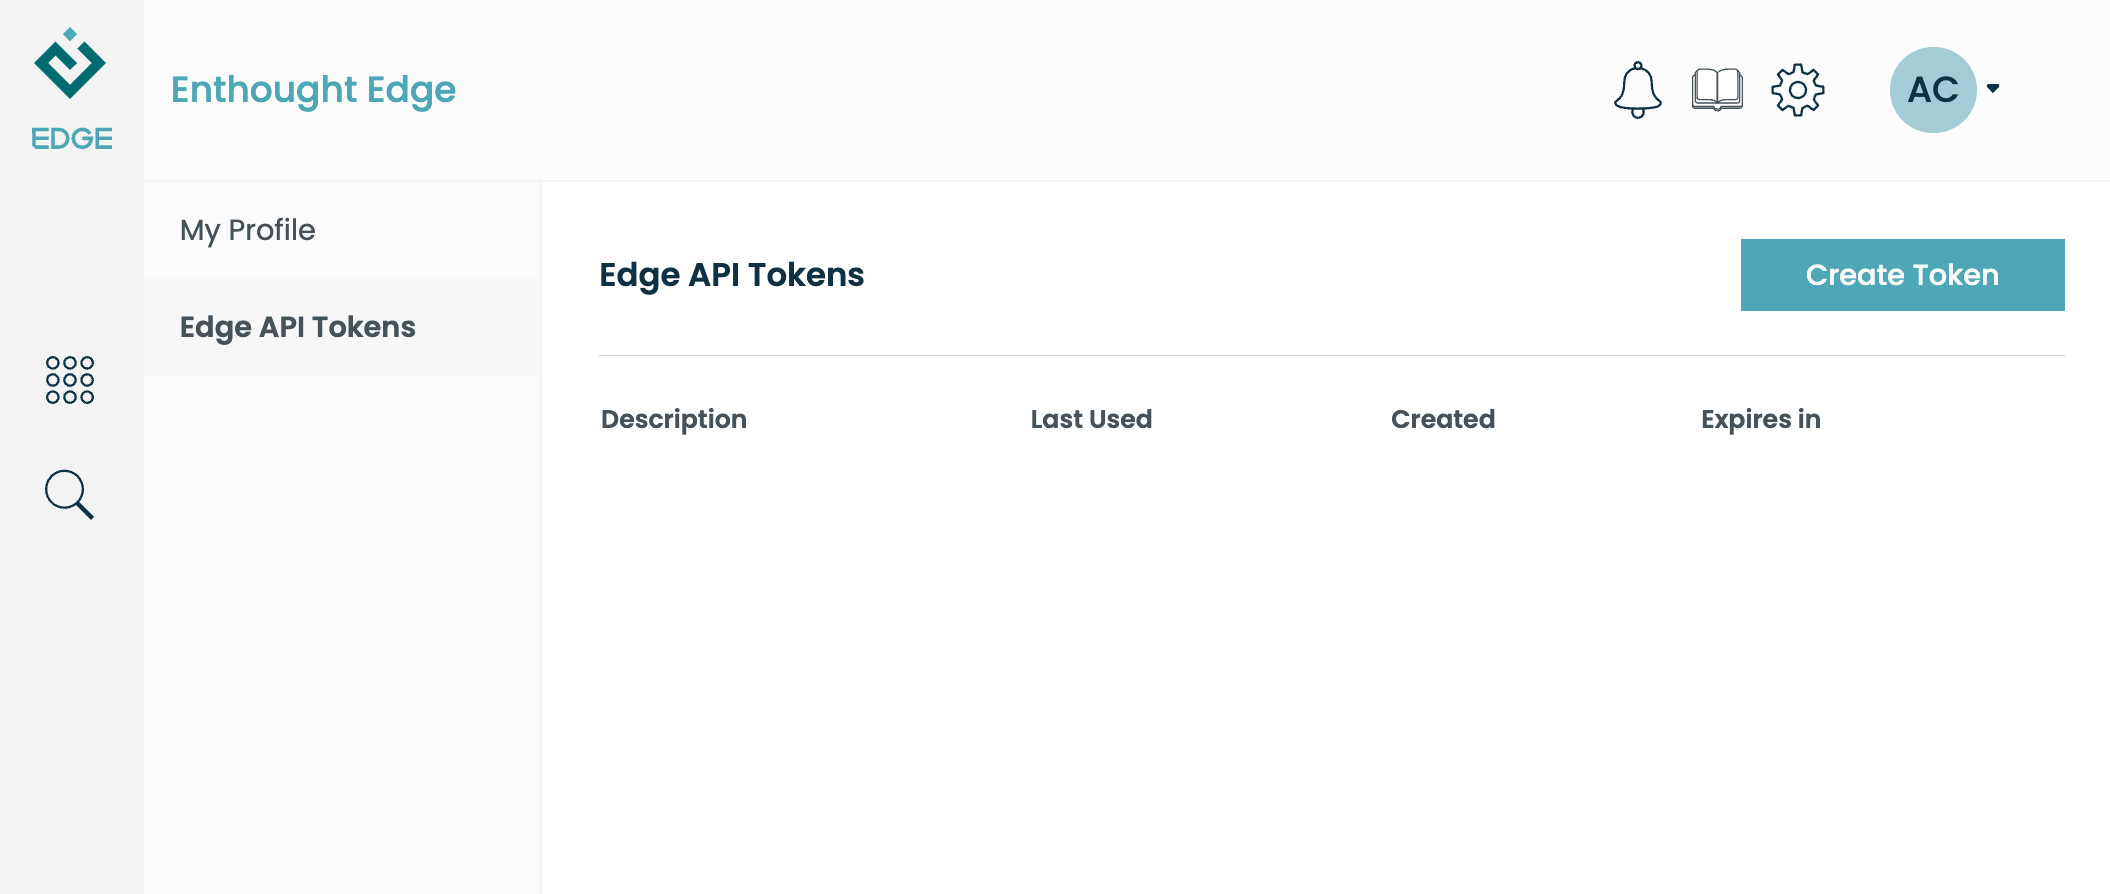Open the settings gear icon
This screenshot has width=2110, height=894.
click(1798, 90)
